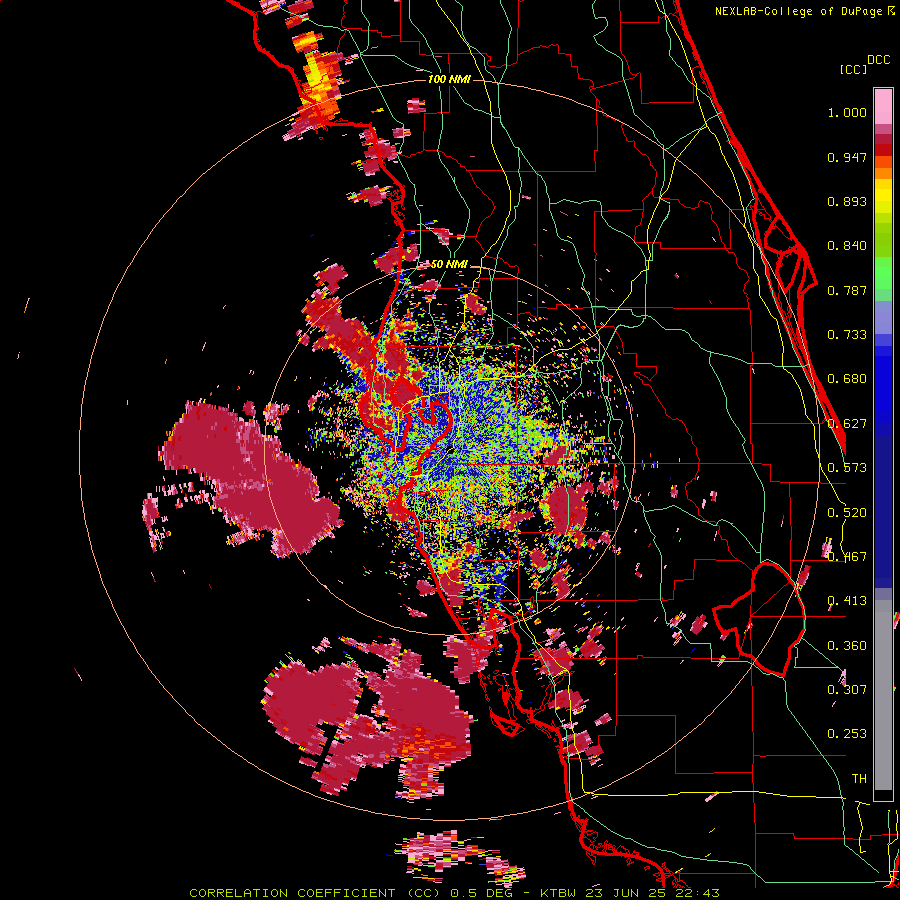
Task: Click the 0.787 color scale value
Action: (847, 290)
